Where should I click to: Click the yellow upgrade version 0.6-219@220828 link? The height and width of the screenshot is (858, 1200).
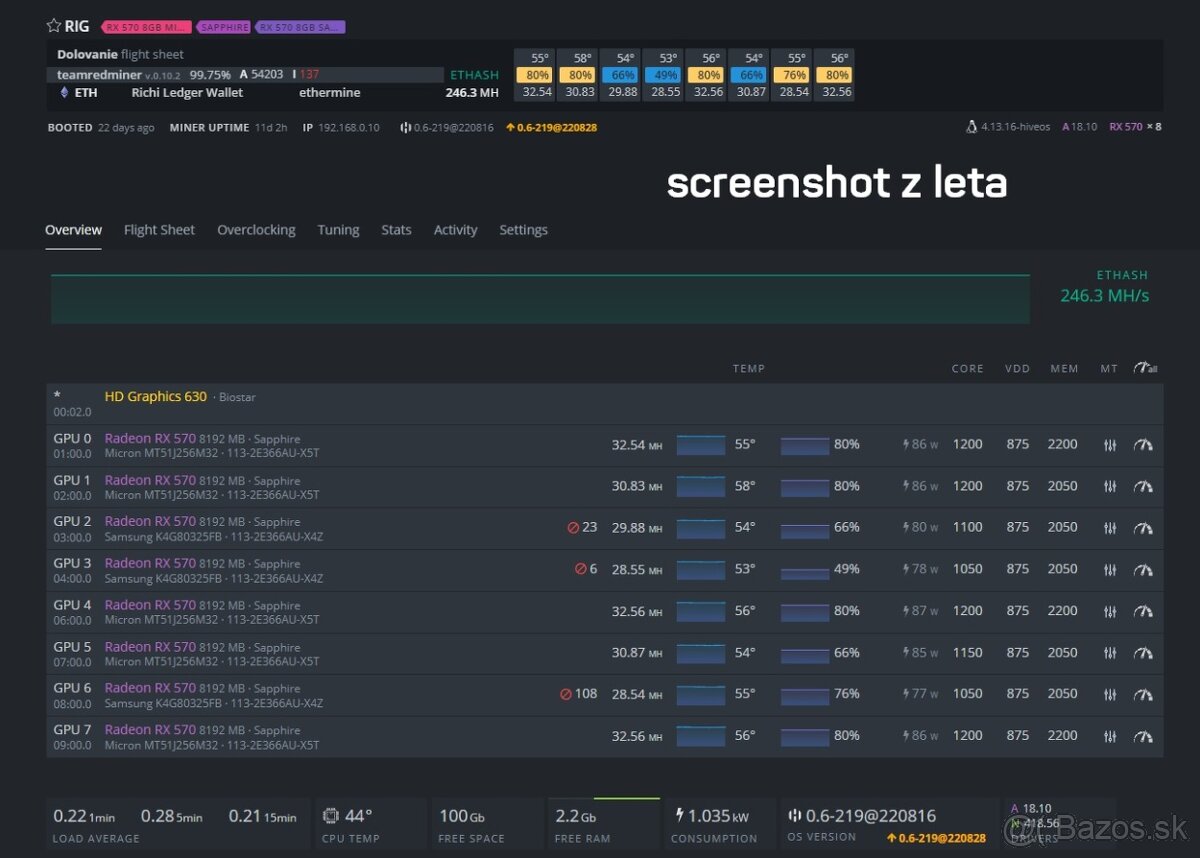tap(551, 128)
